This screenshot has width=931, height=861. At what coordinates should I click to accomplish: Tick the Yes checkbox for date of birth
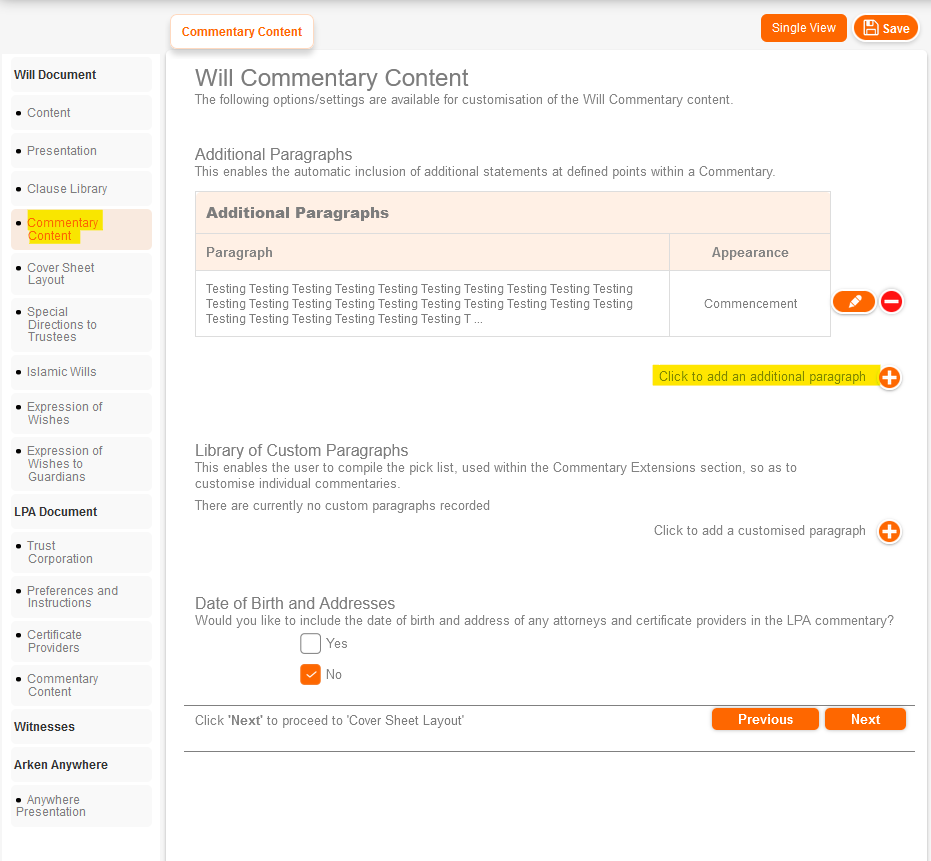pyautogui.click(x=311, y=643)
